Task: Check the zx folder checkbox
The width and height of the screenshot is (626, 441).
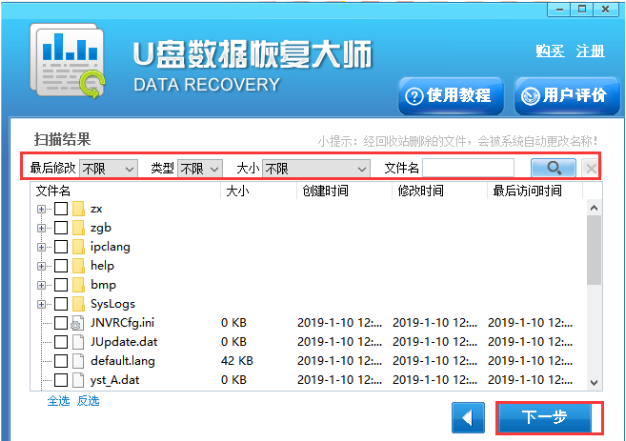Action: [x=61, y=208]
